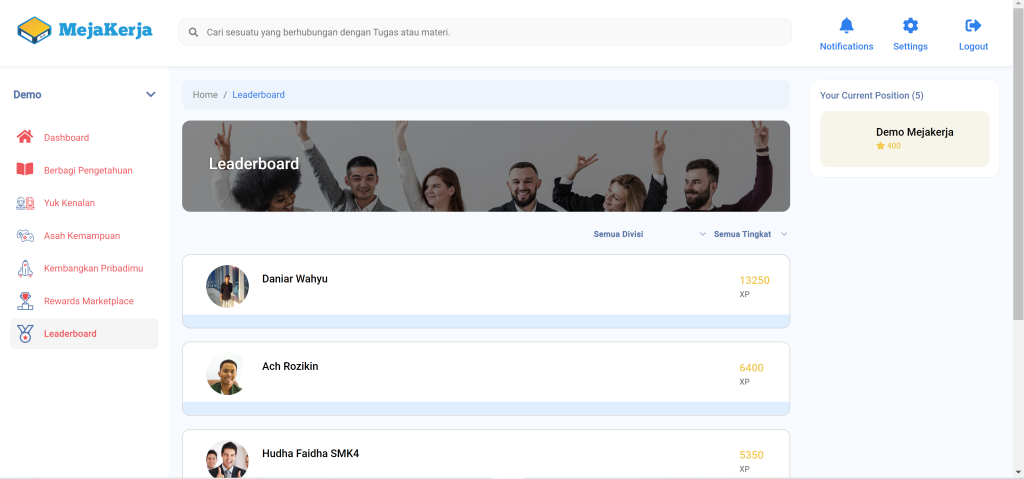The width and height of the screenshot is (1024, 479).
Task: Click the Leaderboard medal icon
Action: 25,334
